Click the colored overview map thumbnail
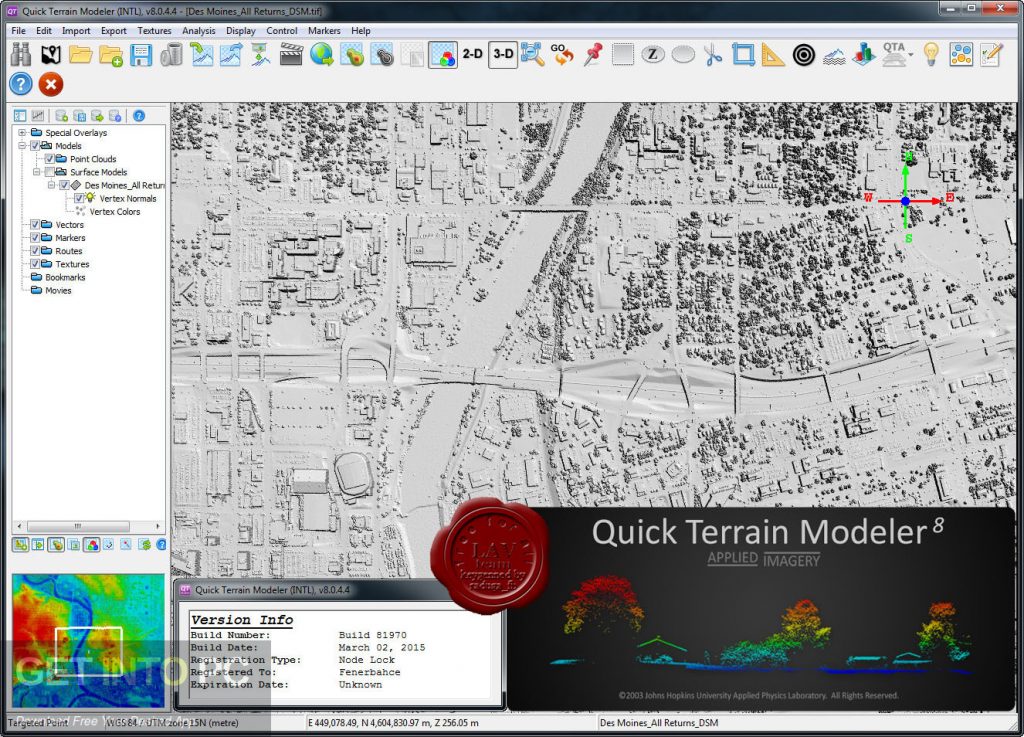The width and height of the screenshot is (1024, 737). click(88, 640)
